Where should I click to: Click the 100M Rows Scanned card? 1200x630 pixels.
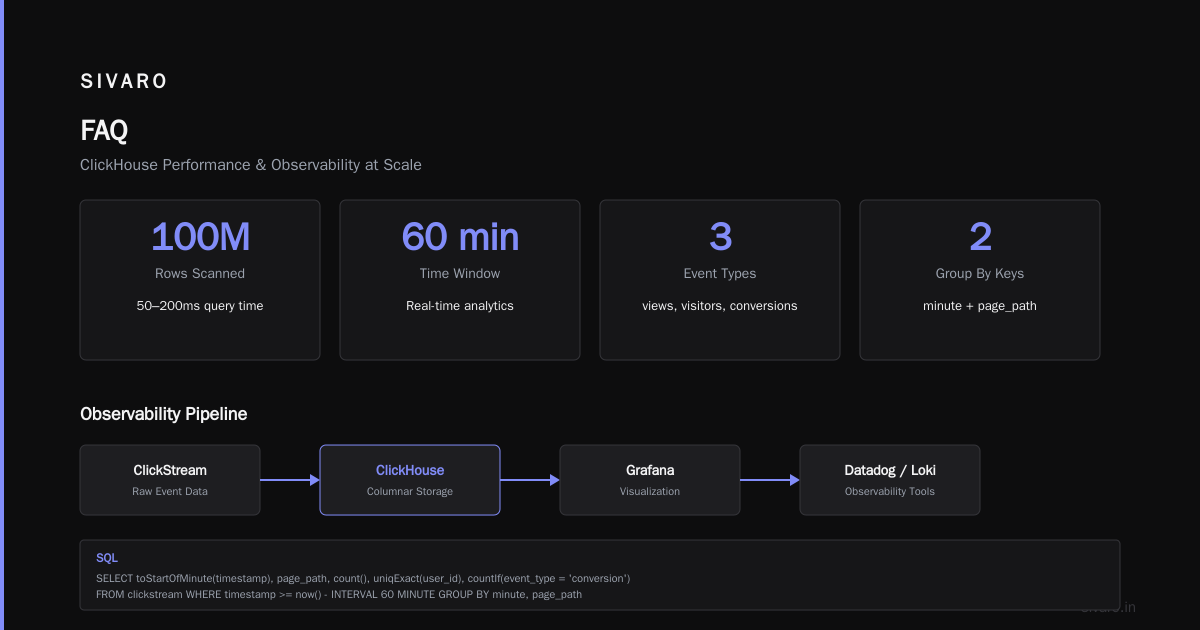[200, 280]
